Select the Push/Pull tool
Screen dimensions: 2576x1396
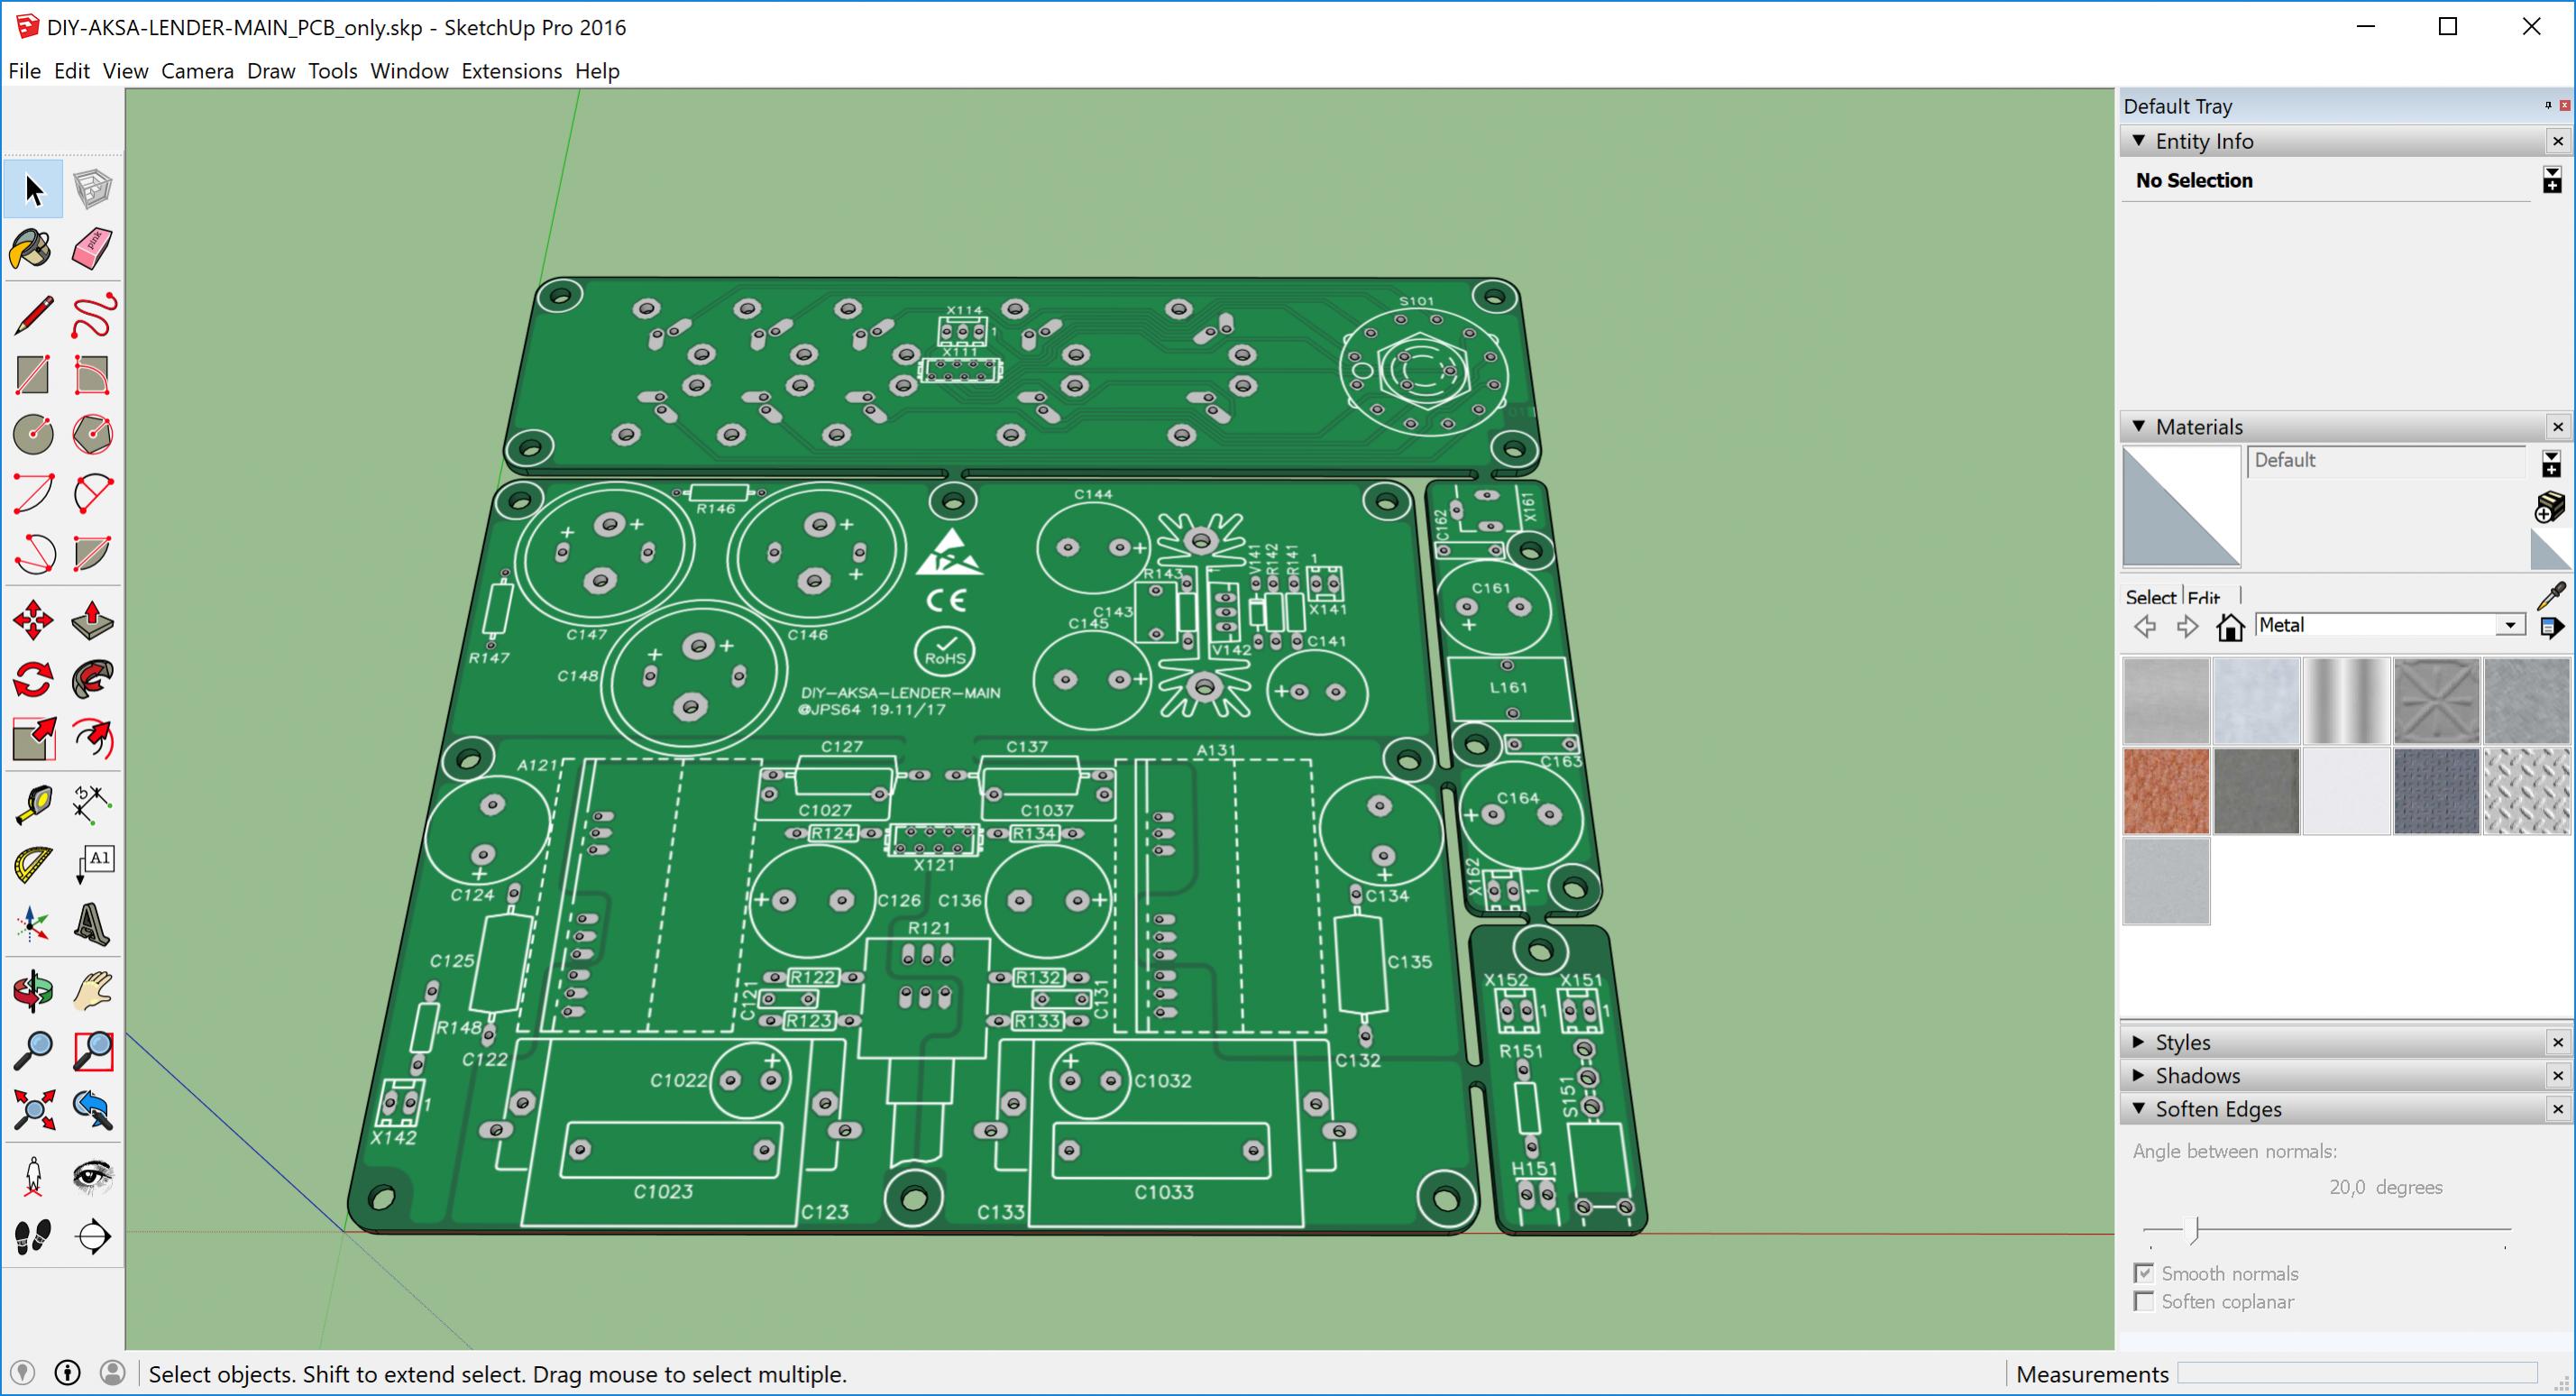(93, 620)
